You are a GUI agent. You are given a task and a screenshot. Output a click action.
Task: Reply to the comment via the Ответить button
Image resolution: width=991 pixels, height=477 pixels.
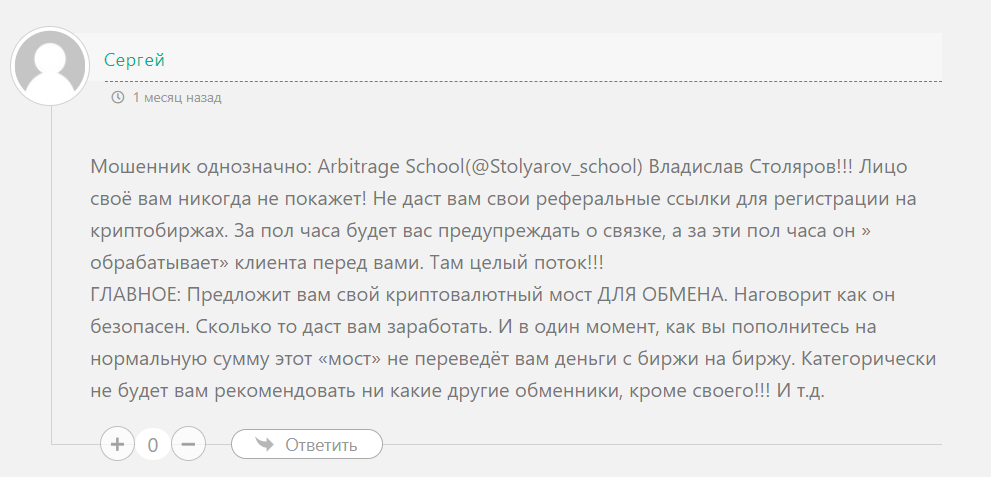[x=307, y=445]
